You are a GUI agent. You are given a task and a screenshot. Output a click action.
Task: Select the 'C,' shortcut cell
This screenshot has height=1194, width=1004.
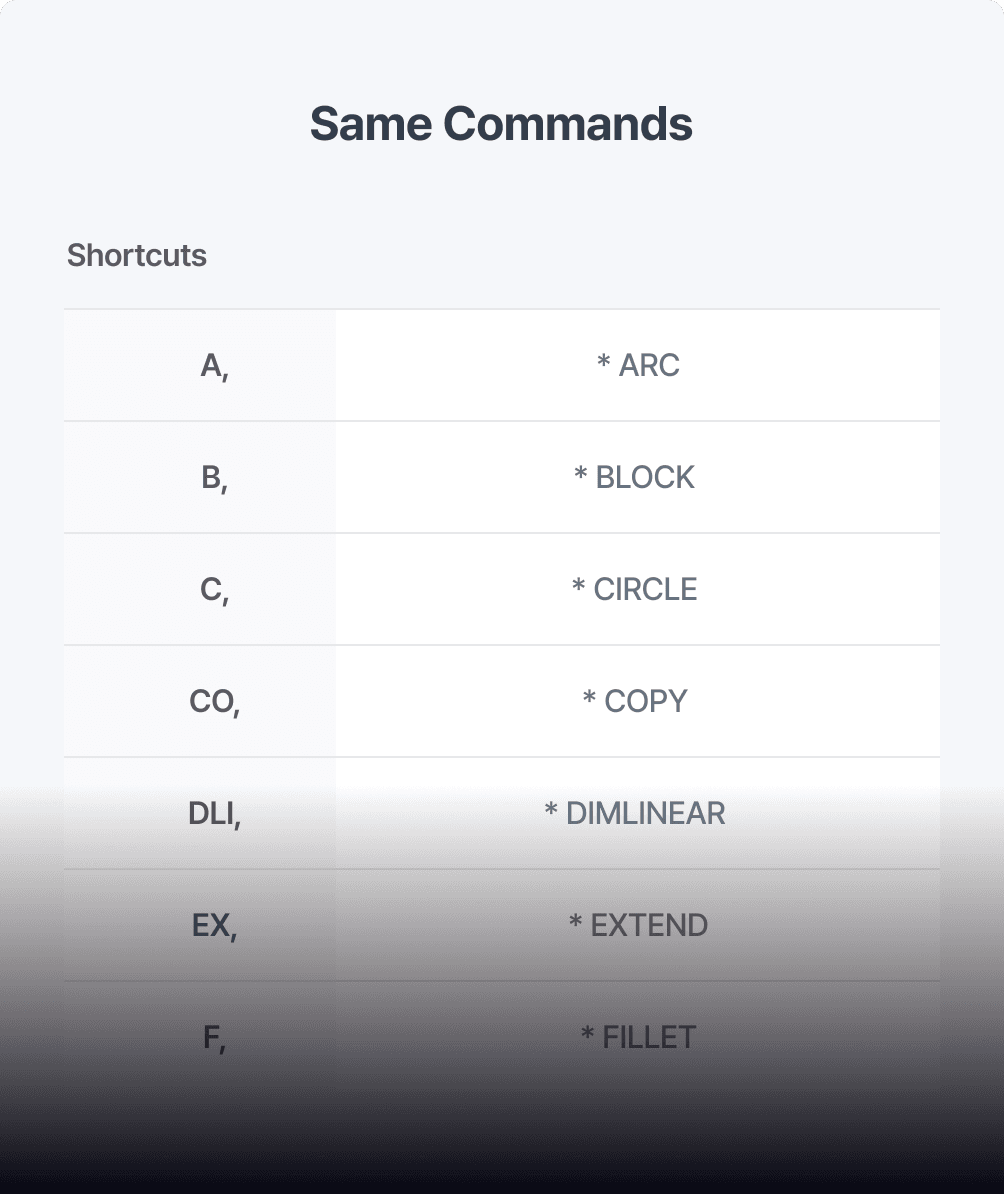pos(200,589)
